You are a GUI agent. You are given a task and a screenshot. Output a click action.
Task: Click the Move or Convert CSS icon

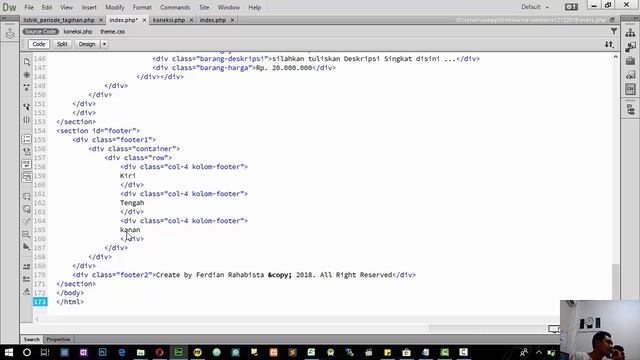click(27, 247)
